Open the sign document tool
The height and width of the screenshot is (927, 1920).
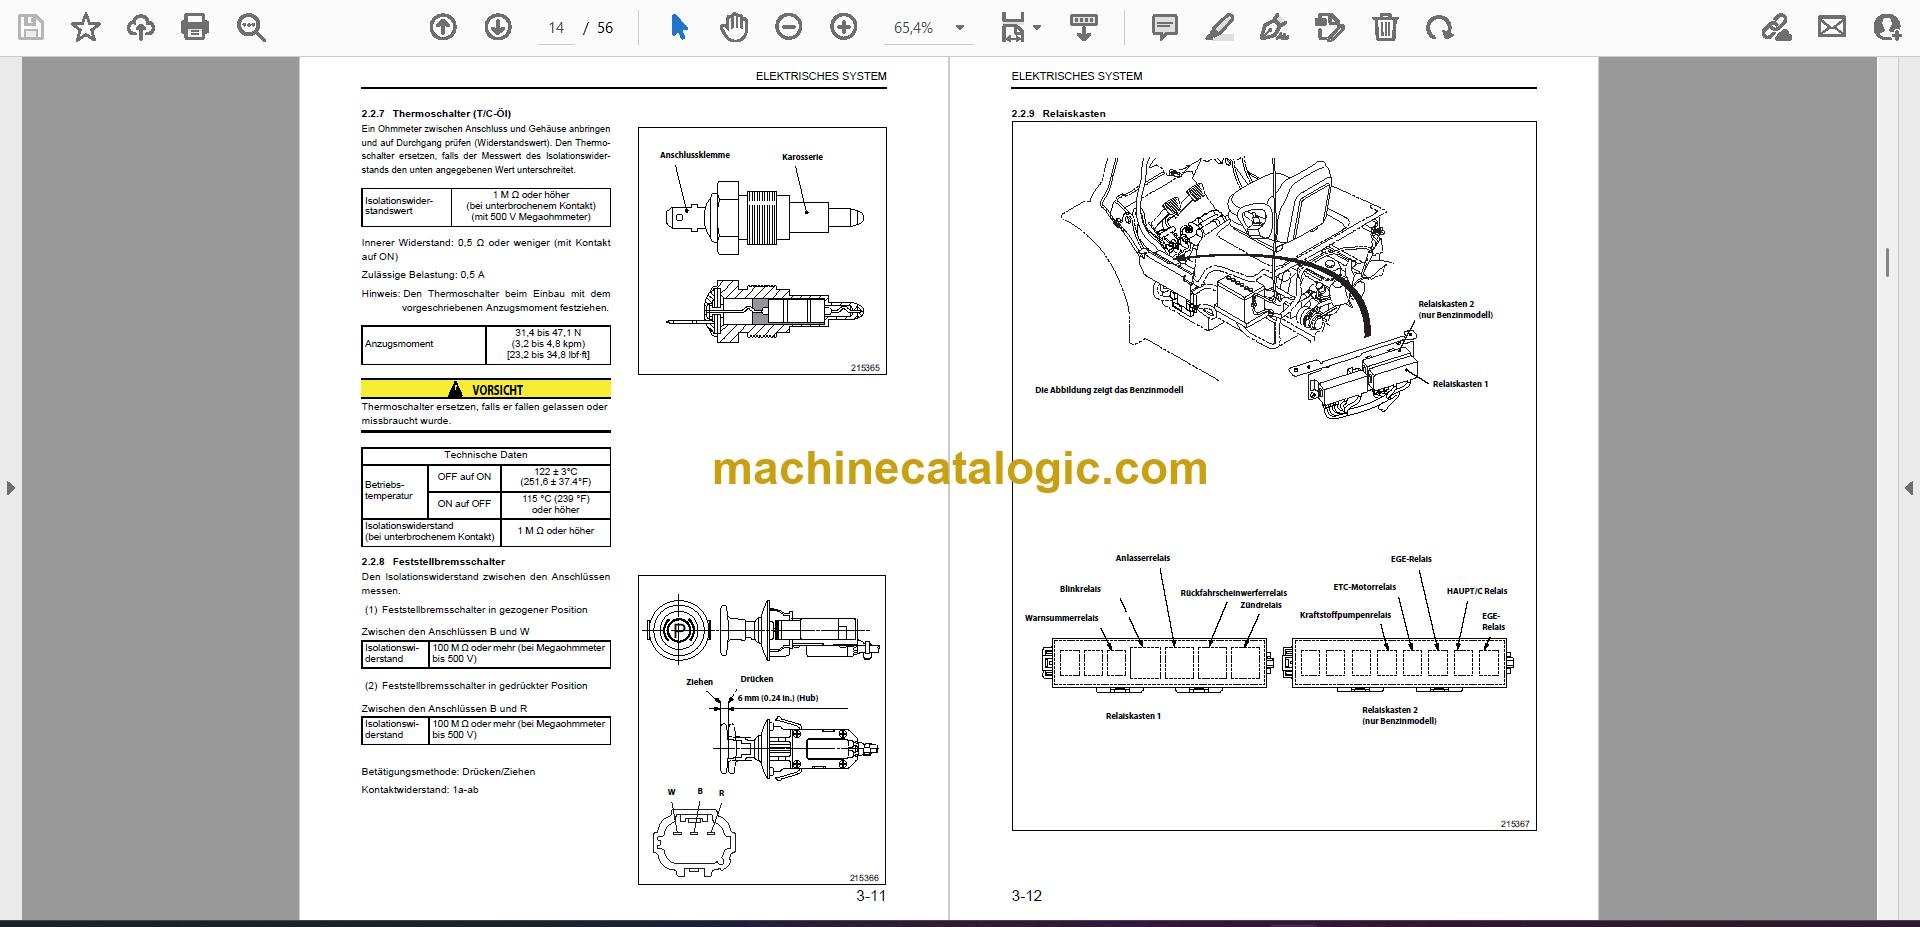1274,27
